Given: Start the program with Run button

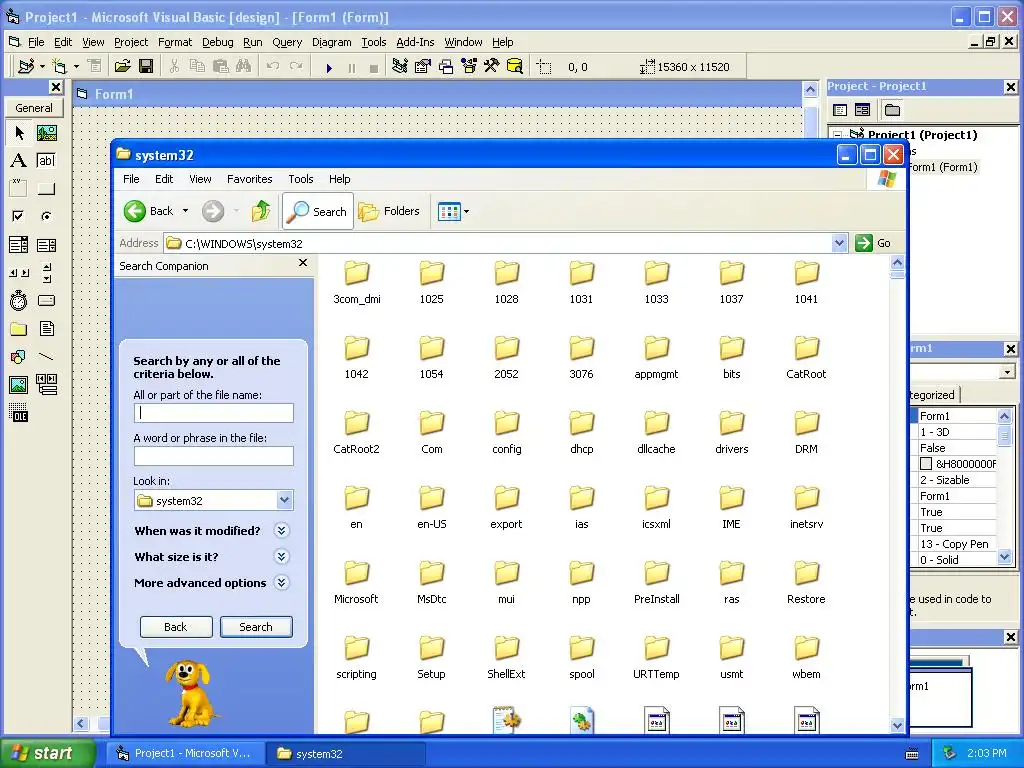Looking at the screenshot, I should pyautogui.click(x=329, y=67).
